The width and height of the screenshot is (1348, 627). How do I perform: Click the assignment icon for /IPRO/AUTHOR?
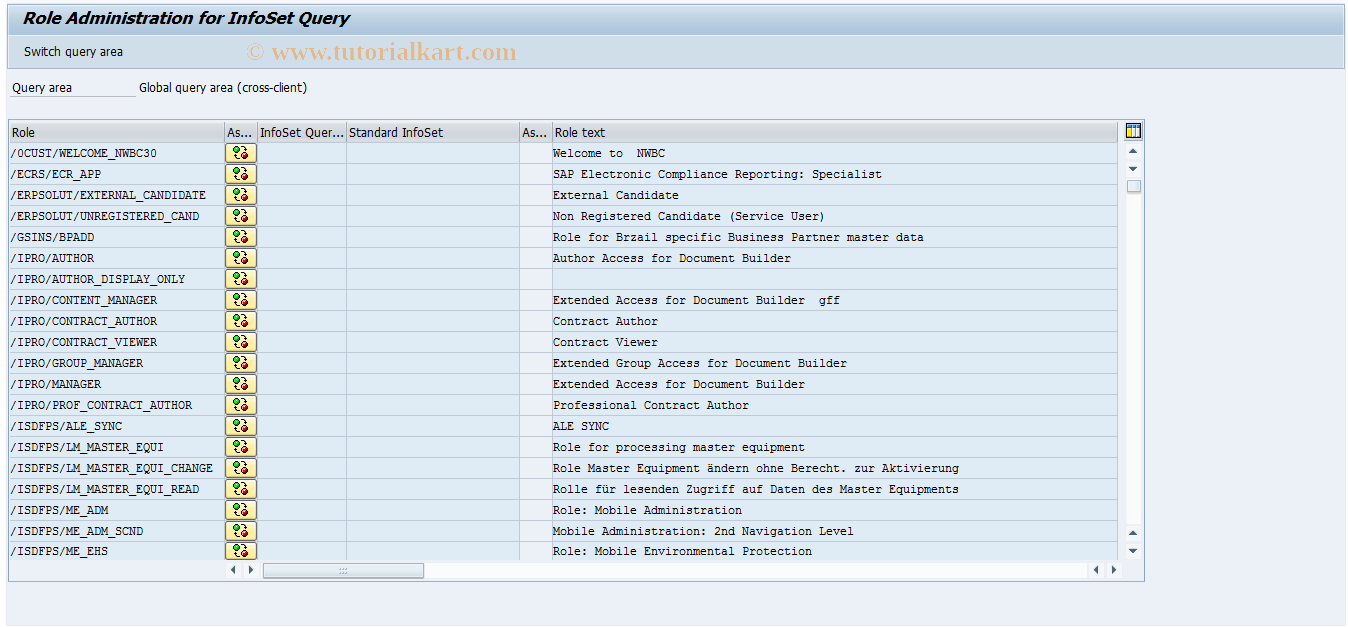pos(240,257)
